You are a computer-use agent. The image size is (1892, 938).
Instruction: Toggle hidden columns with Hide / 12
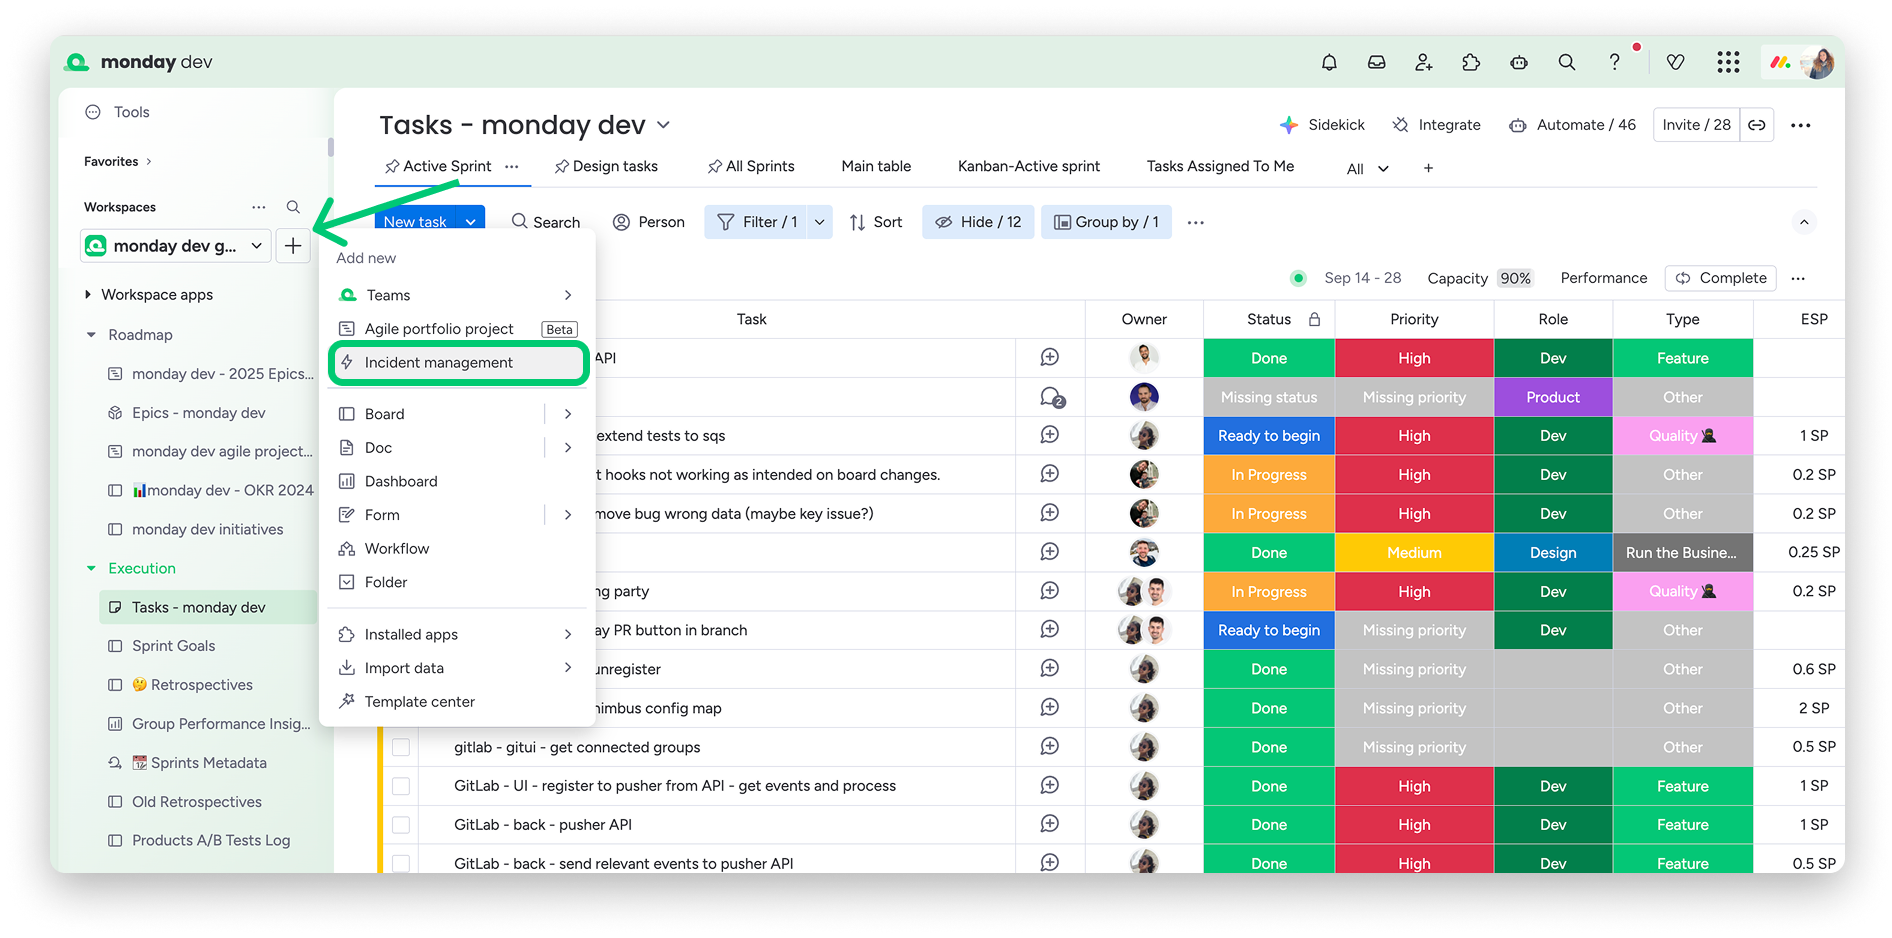pos(978,222)
